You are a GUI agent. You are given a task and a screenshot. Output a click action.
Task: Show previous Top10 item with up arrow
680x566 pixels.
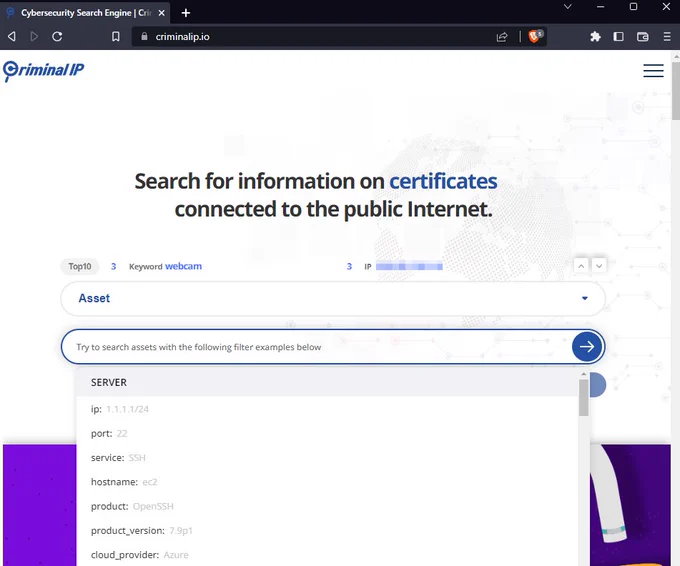point(581,266)
